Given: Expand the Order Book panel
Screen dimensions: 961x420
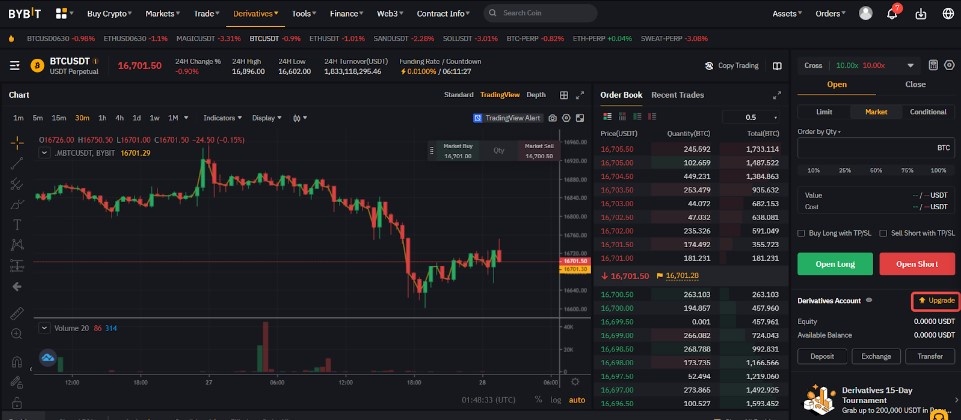Looking at the screenshot, I should [777, 95].
